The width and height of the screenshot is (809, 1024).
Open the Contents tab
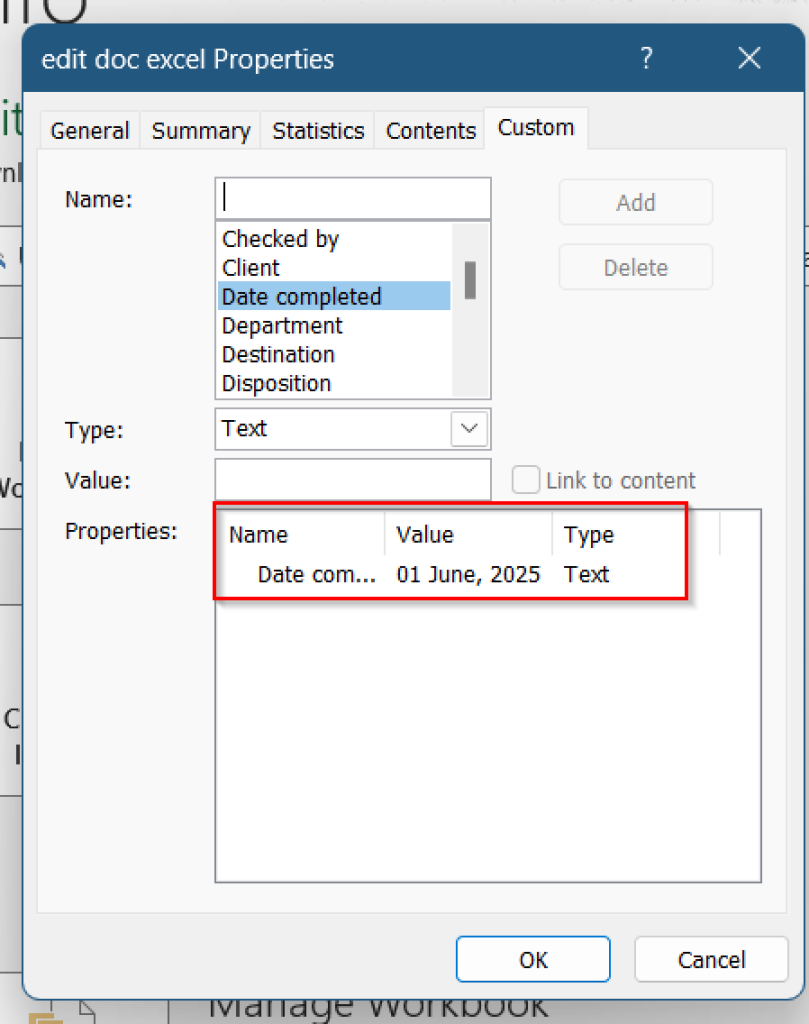[x=429, y=130]
